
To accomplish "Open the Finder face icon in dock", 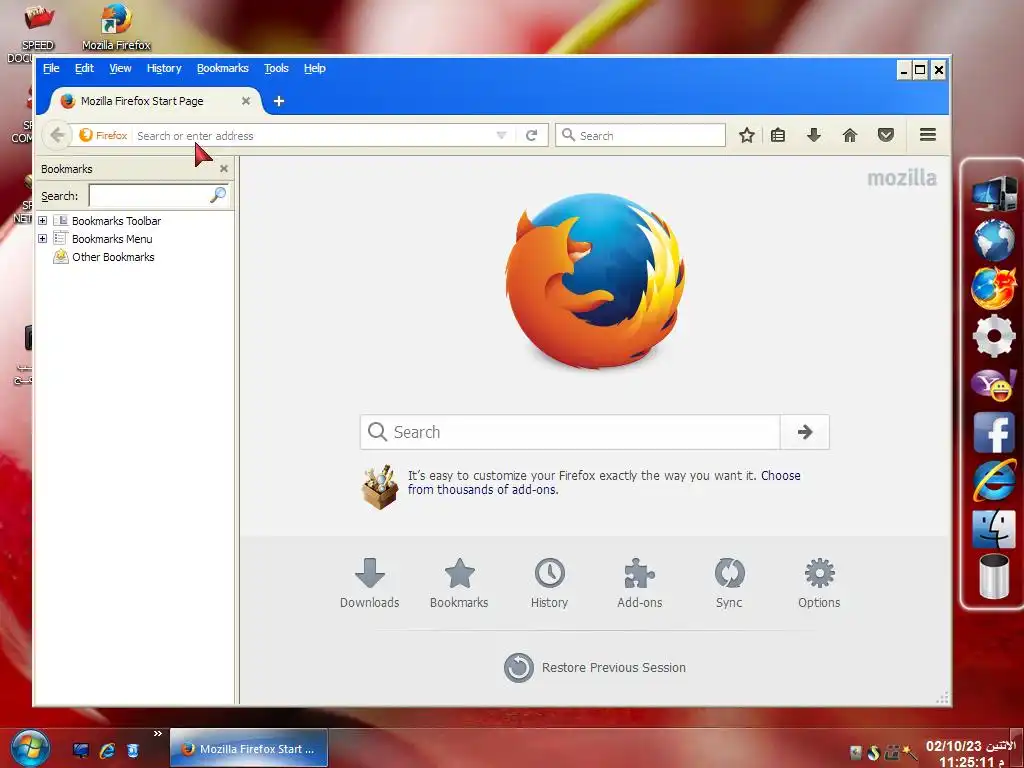I will pyautogui.click(x=993, y=528).
